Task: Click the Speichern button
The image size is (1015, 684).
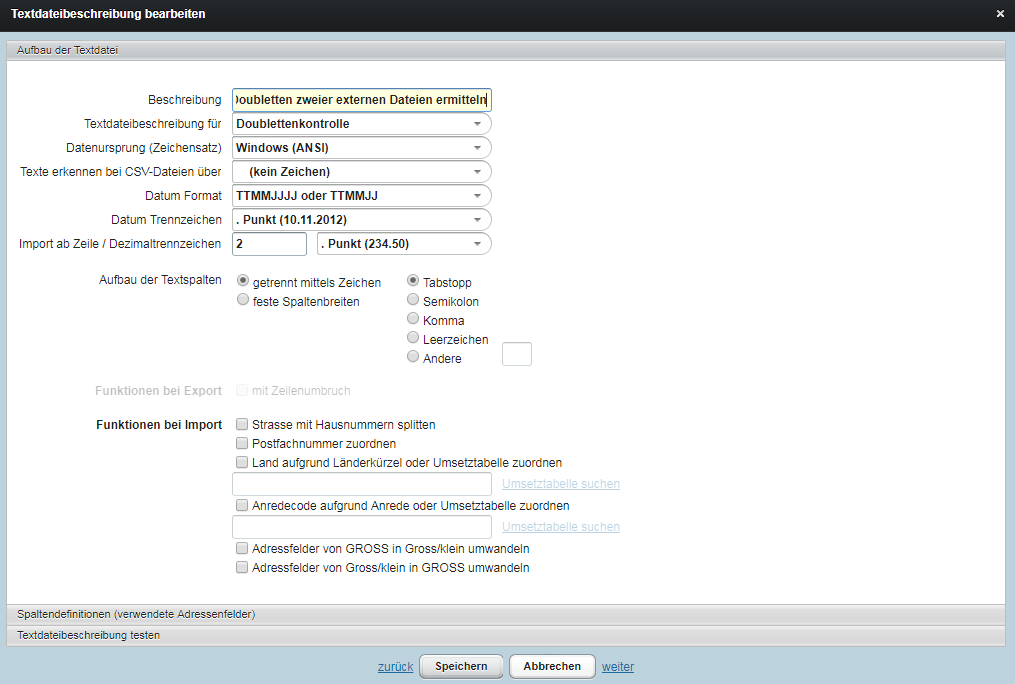Action: (461, 666)
